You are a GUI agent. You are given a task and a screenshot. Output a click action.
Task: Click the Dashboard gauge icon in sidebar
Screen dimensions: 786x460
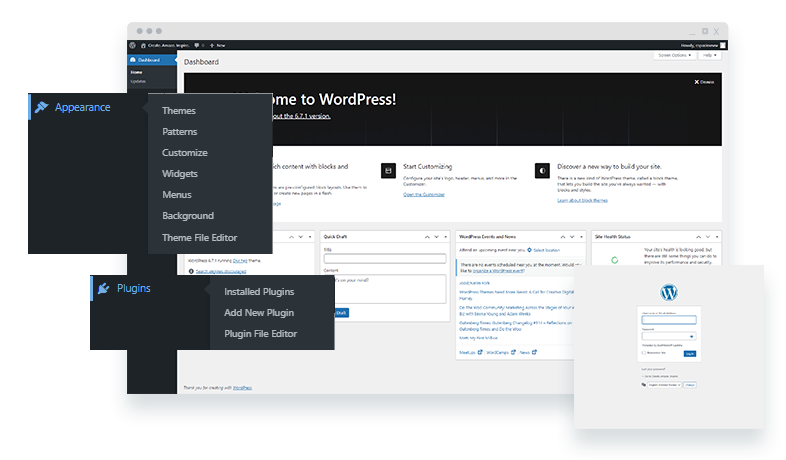coord(133,60)
